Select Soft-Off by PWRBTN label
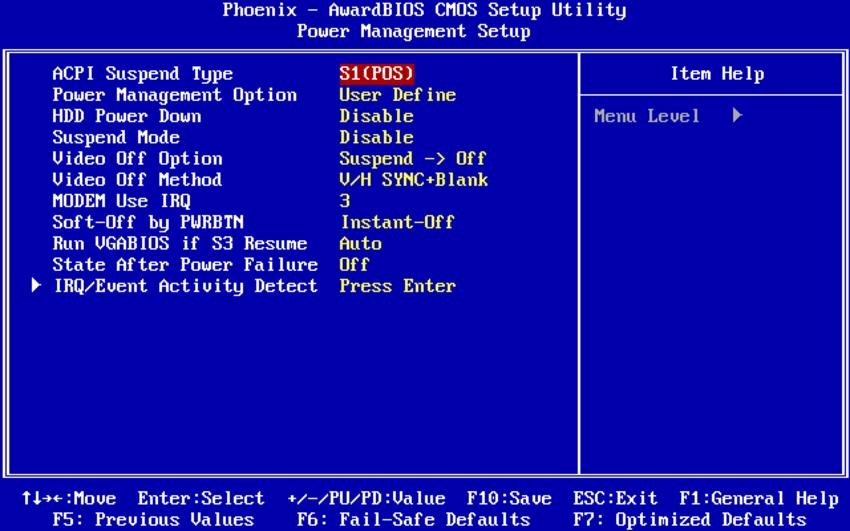The height and width of the screenshot is (531, 850). [148, 222]
